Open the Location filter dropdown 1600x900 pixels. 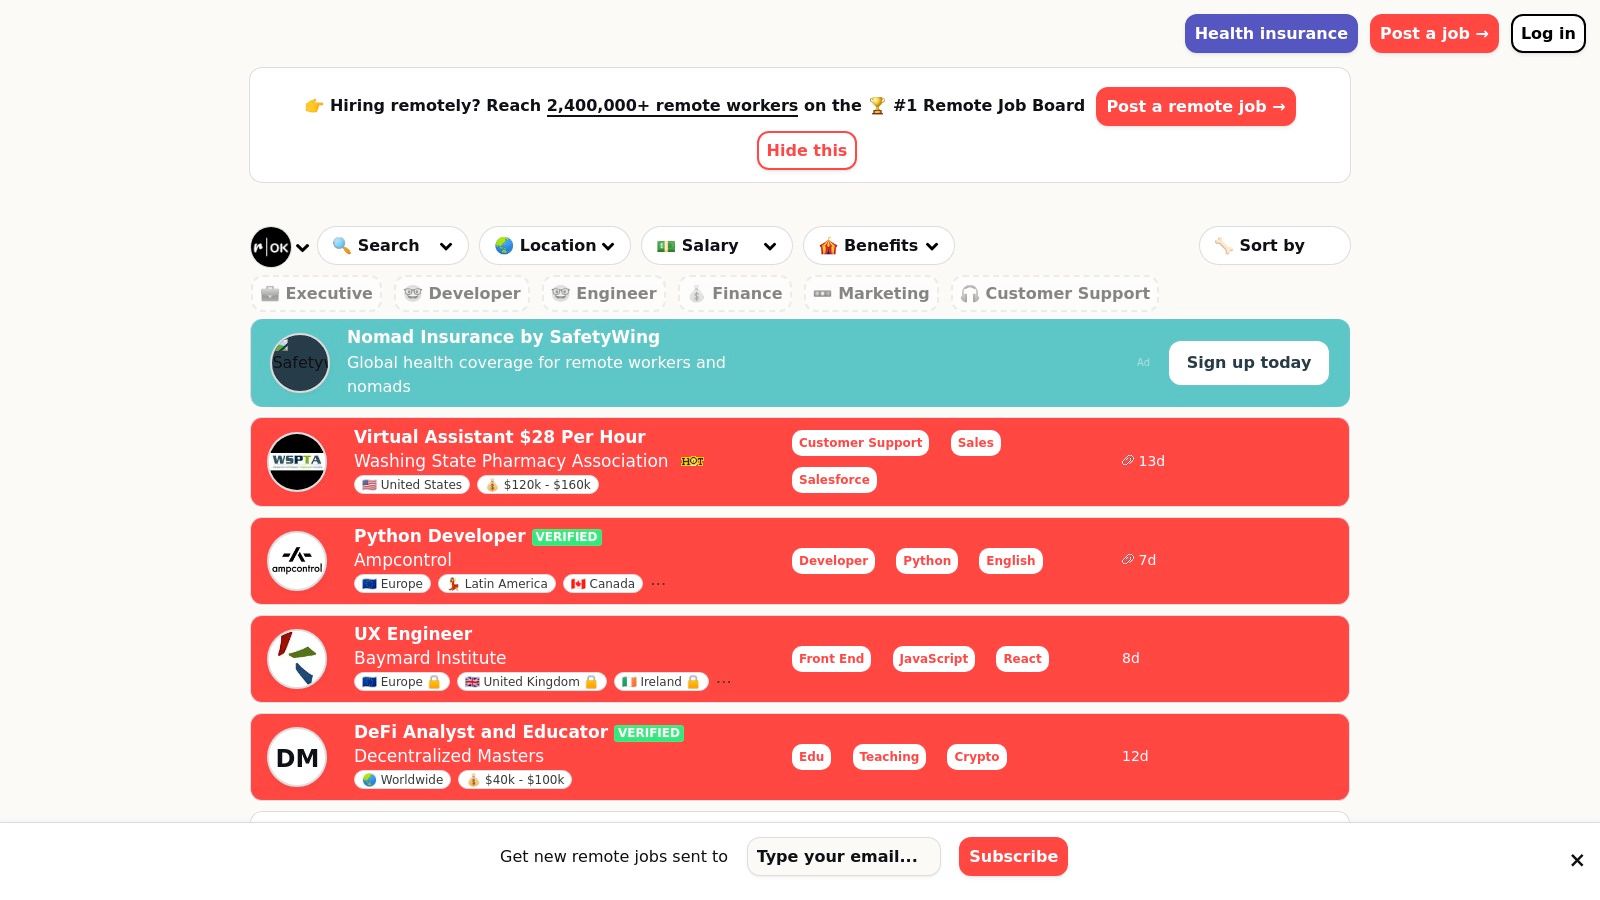pyautogui.click(x=555, y=246)
